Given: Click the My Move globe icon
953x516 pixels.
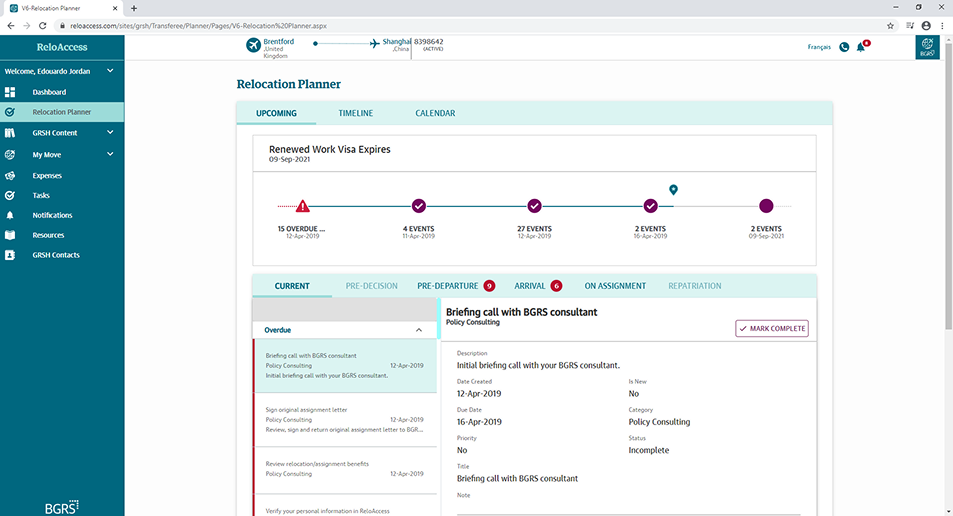Looking at the screenshot, I should pyautogui.click(x=10, y=154).
